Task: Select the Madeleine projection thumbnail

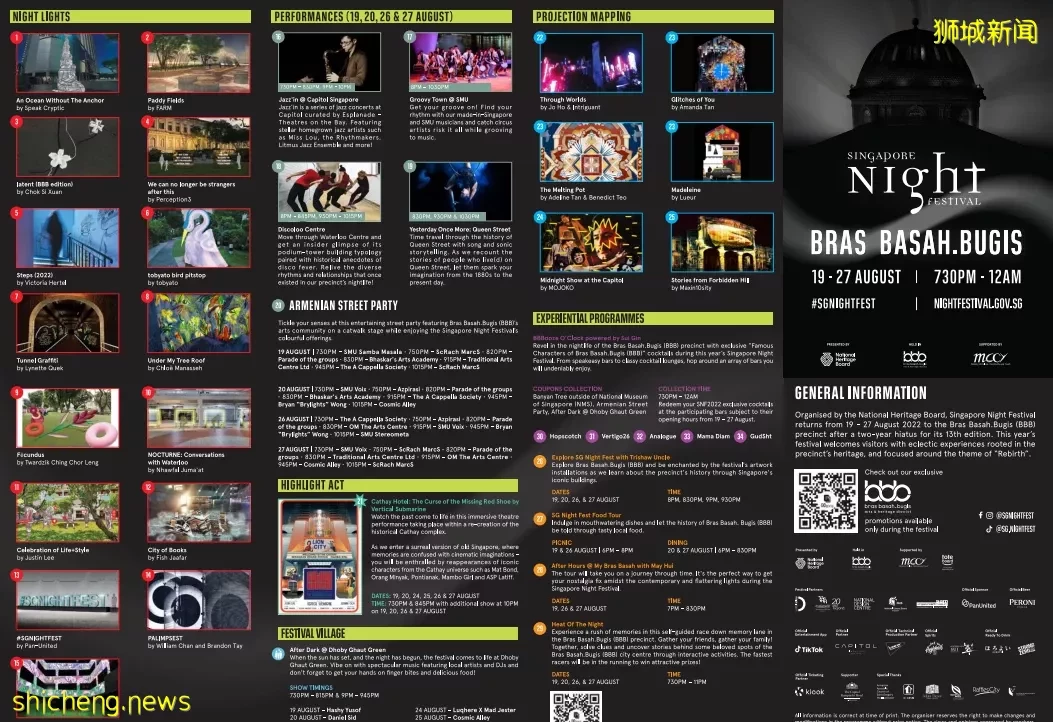Action: click(722, 152)
